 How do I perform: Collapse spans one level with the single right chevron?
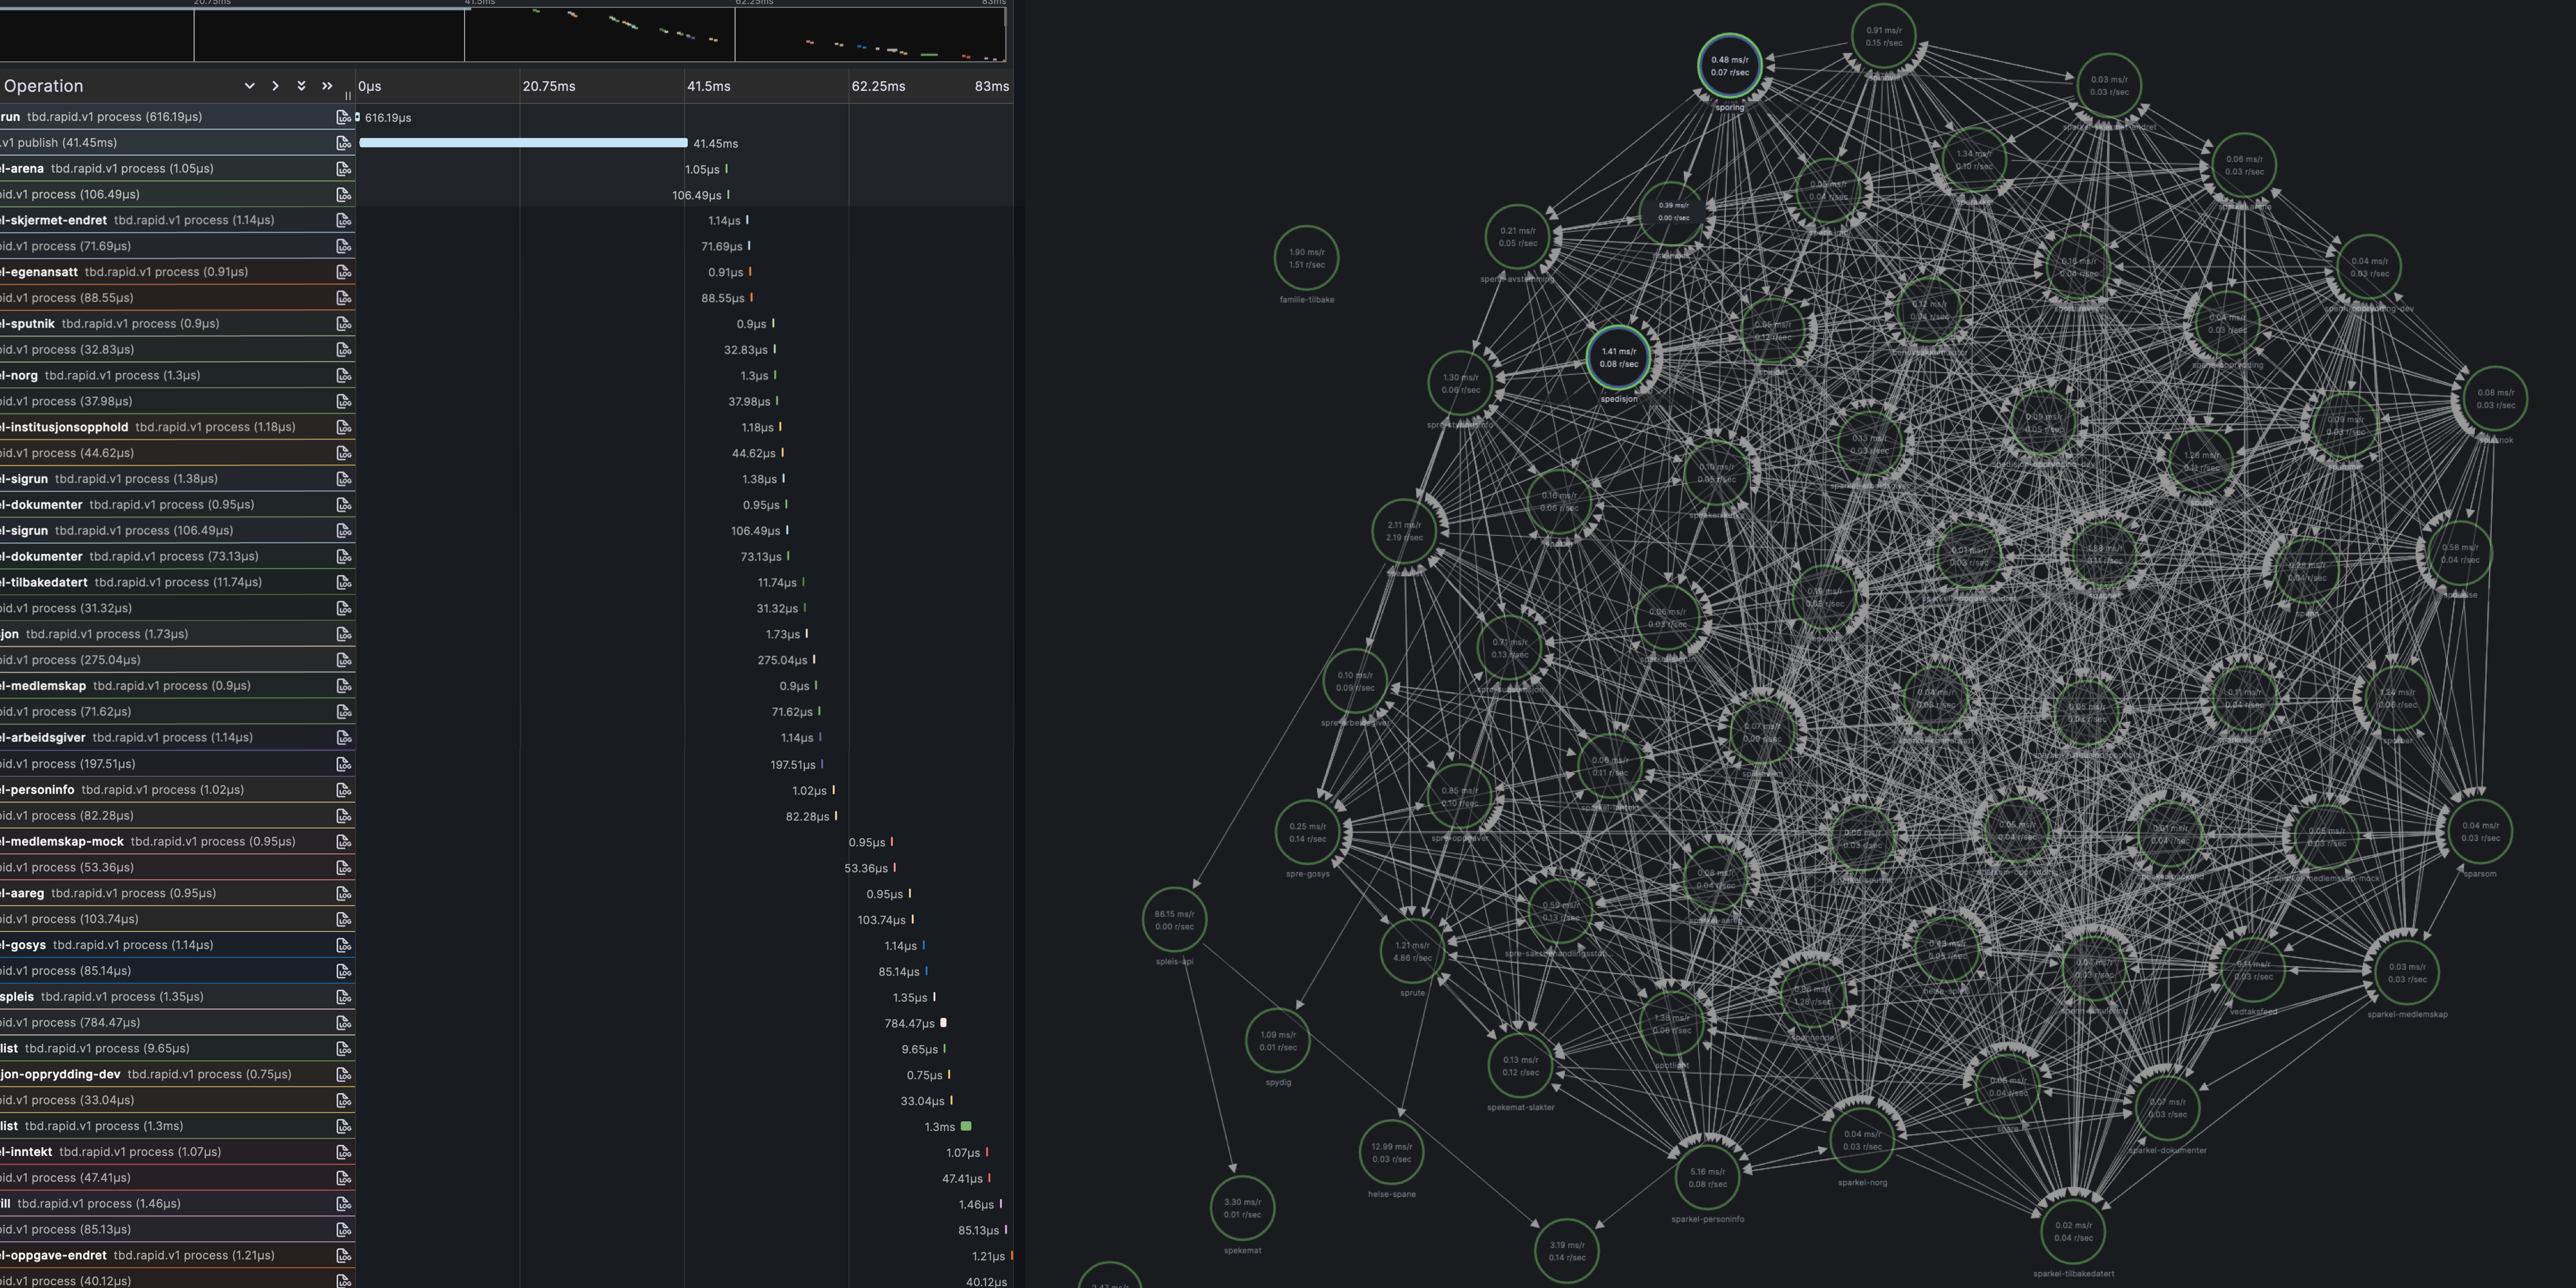(275, 86)
